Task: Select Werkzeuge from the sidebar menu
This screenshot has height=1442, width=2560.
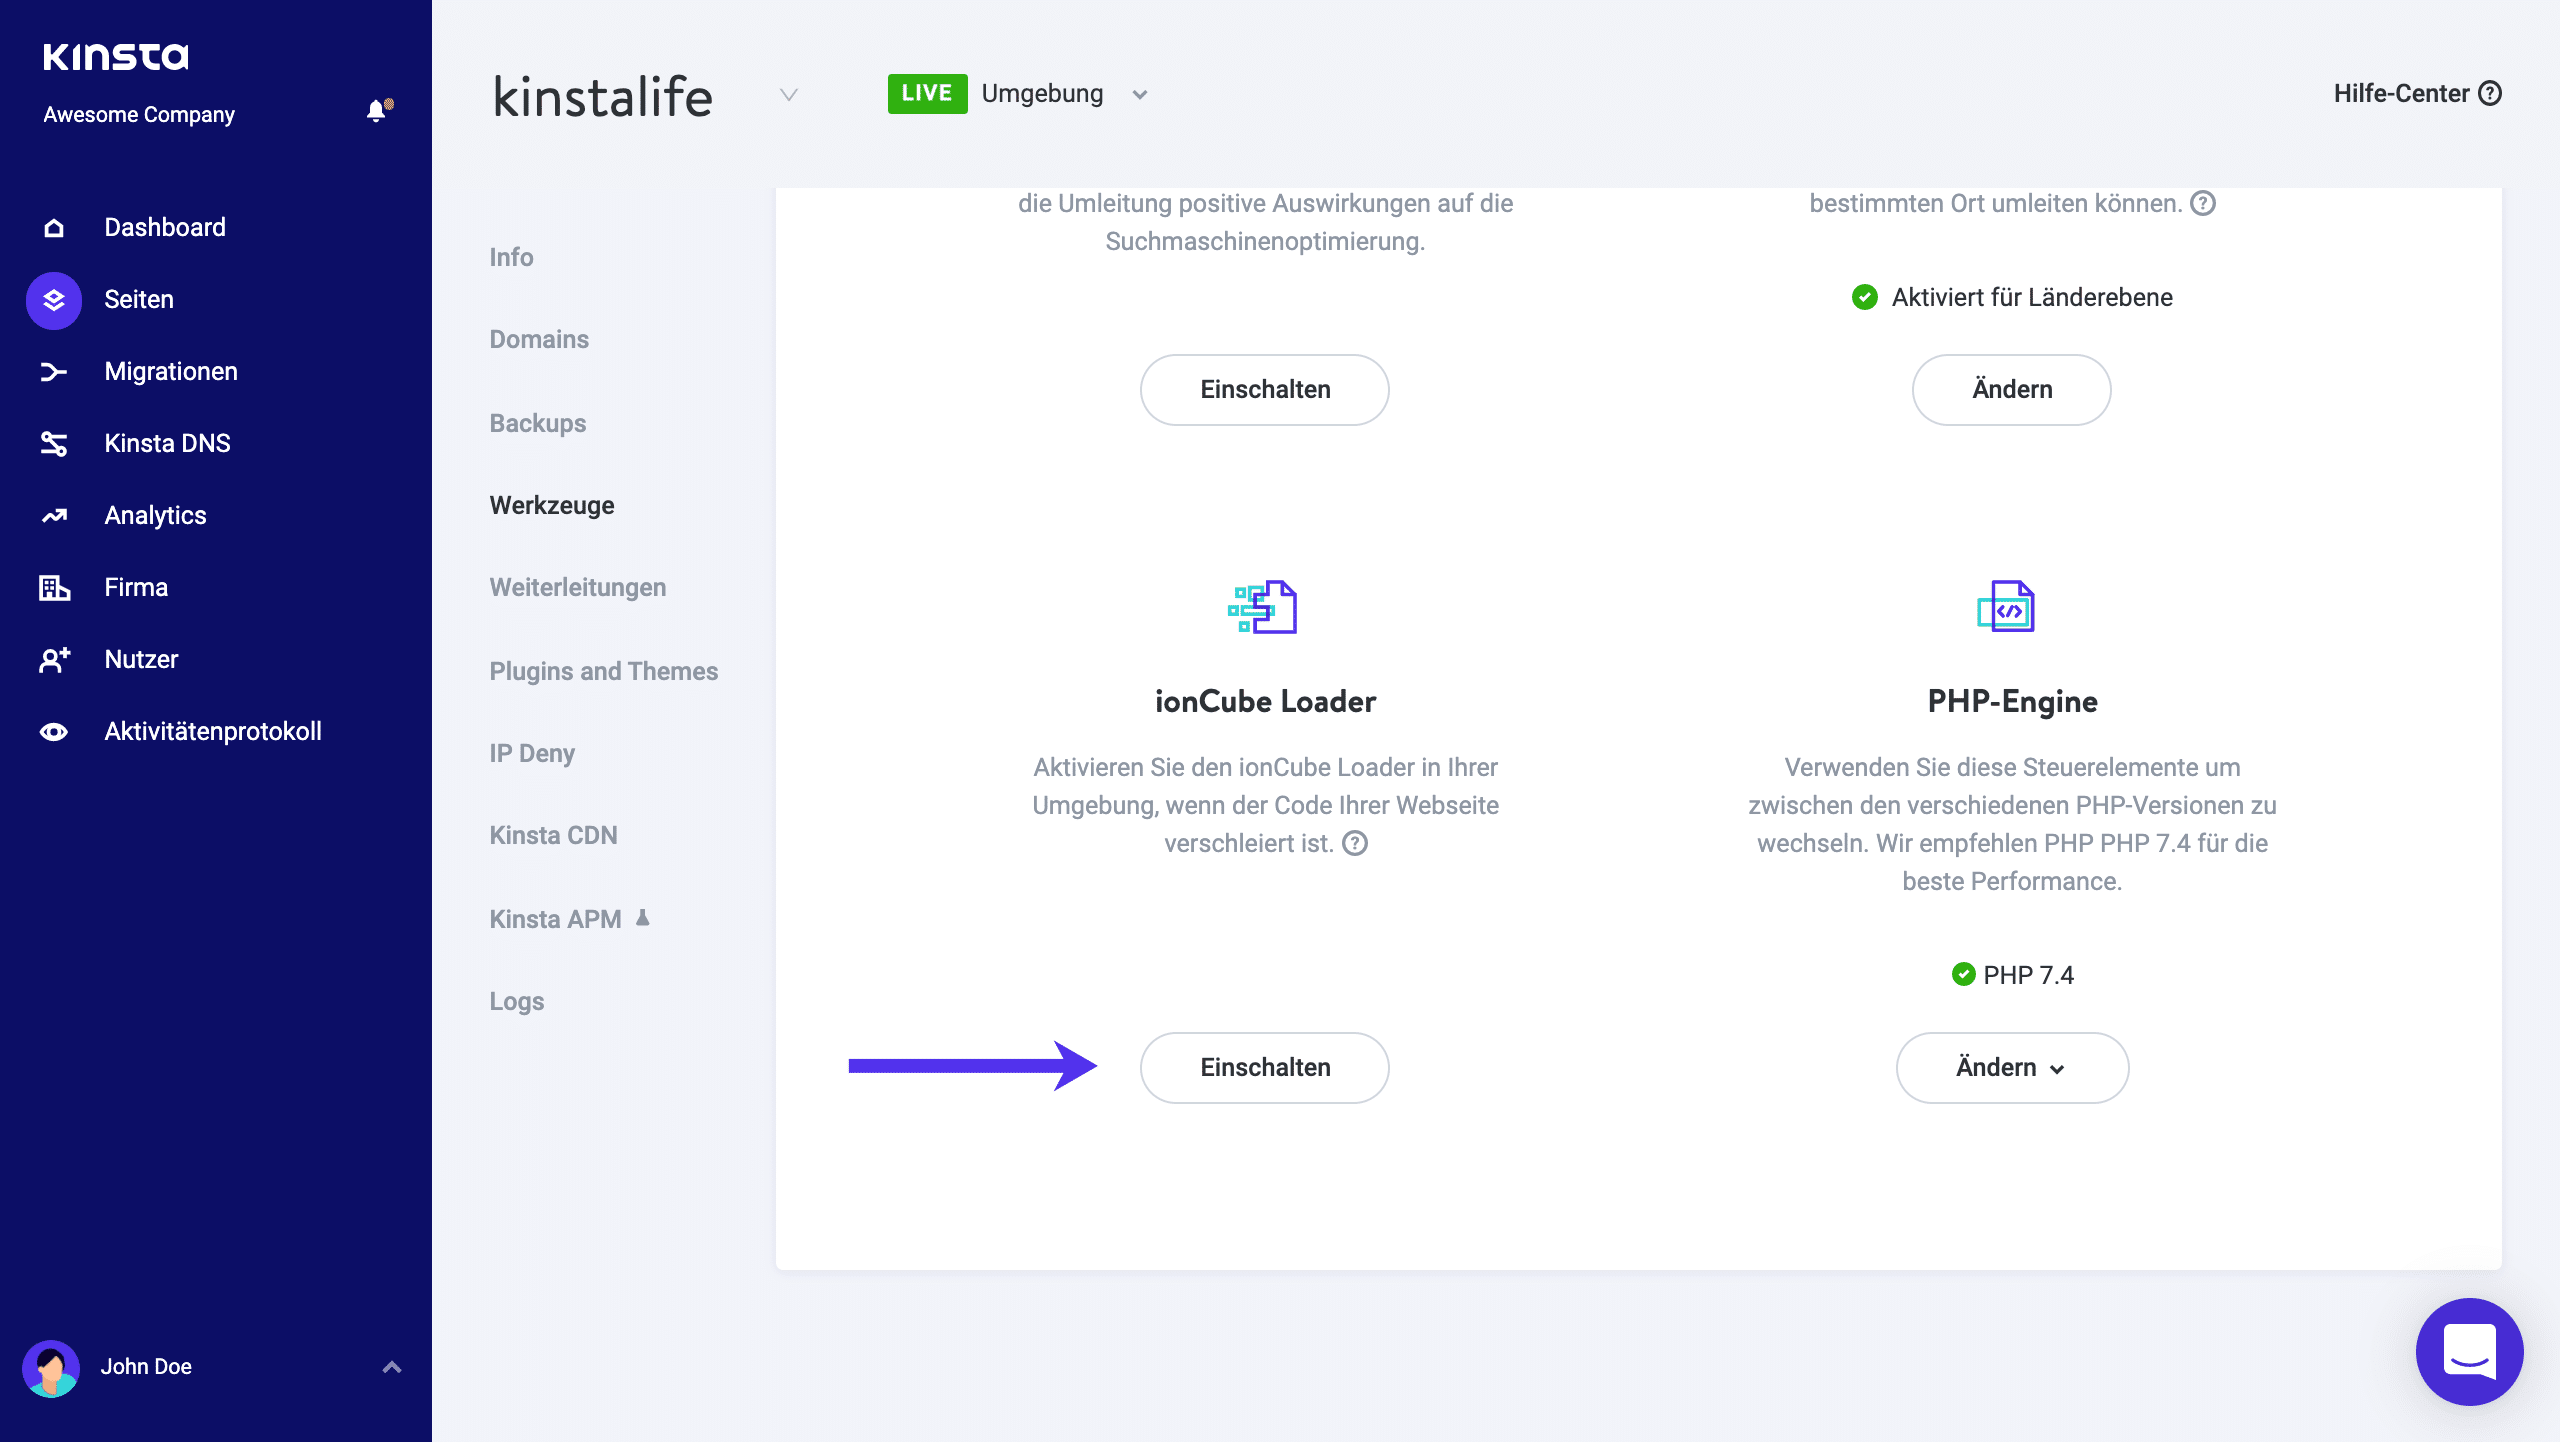Action: point(552,506)
